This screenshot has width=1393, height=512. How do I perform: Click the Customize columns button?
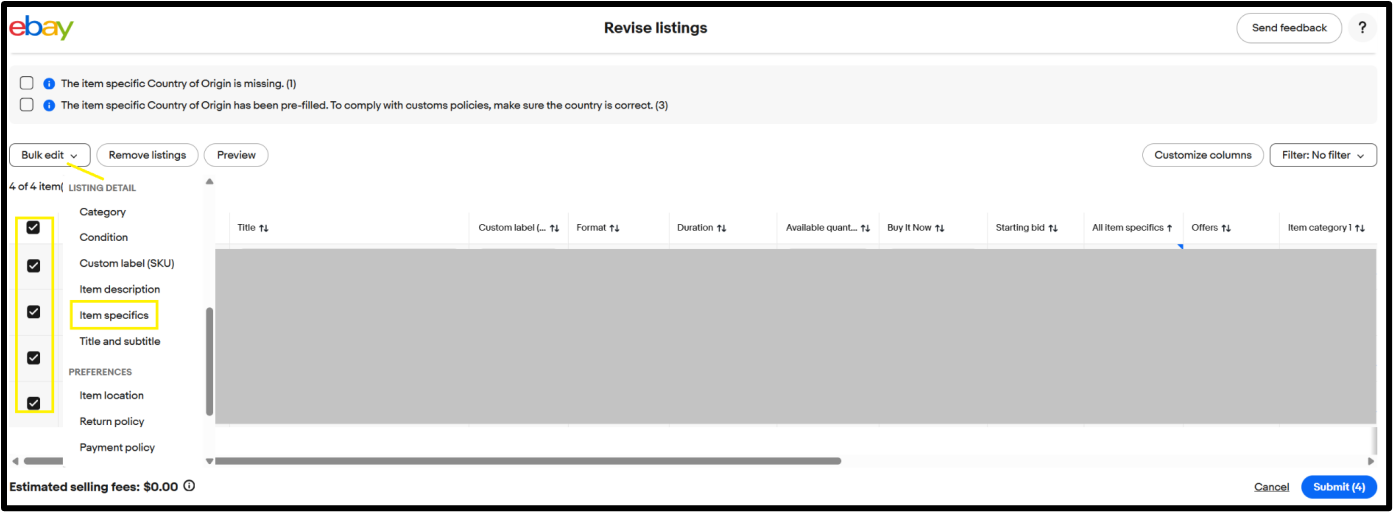1202,155
